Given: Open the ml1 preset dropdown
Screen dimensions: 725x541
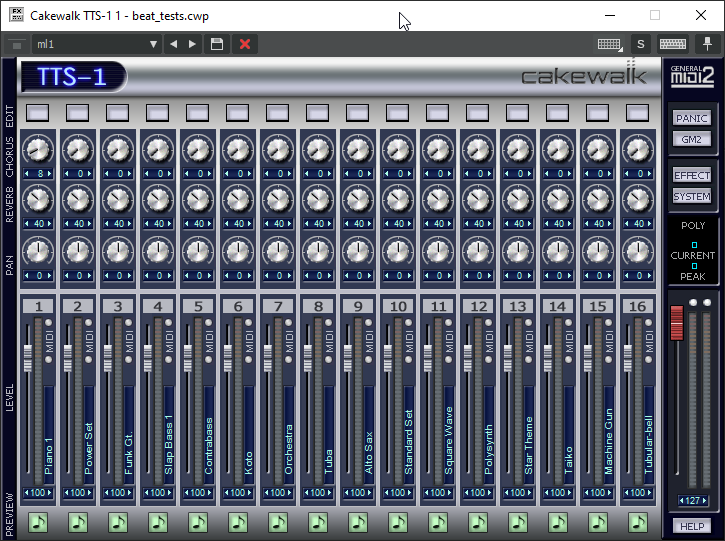Looking at the screenshot, I should click(x=153, y=44).
